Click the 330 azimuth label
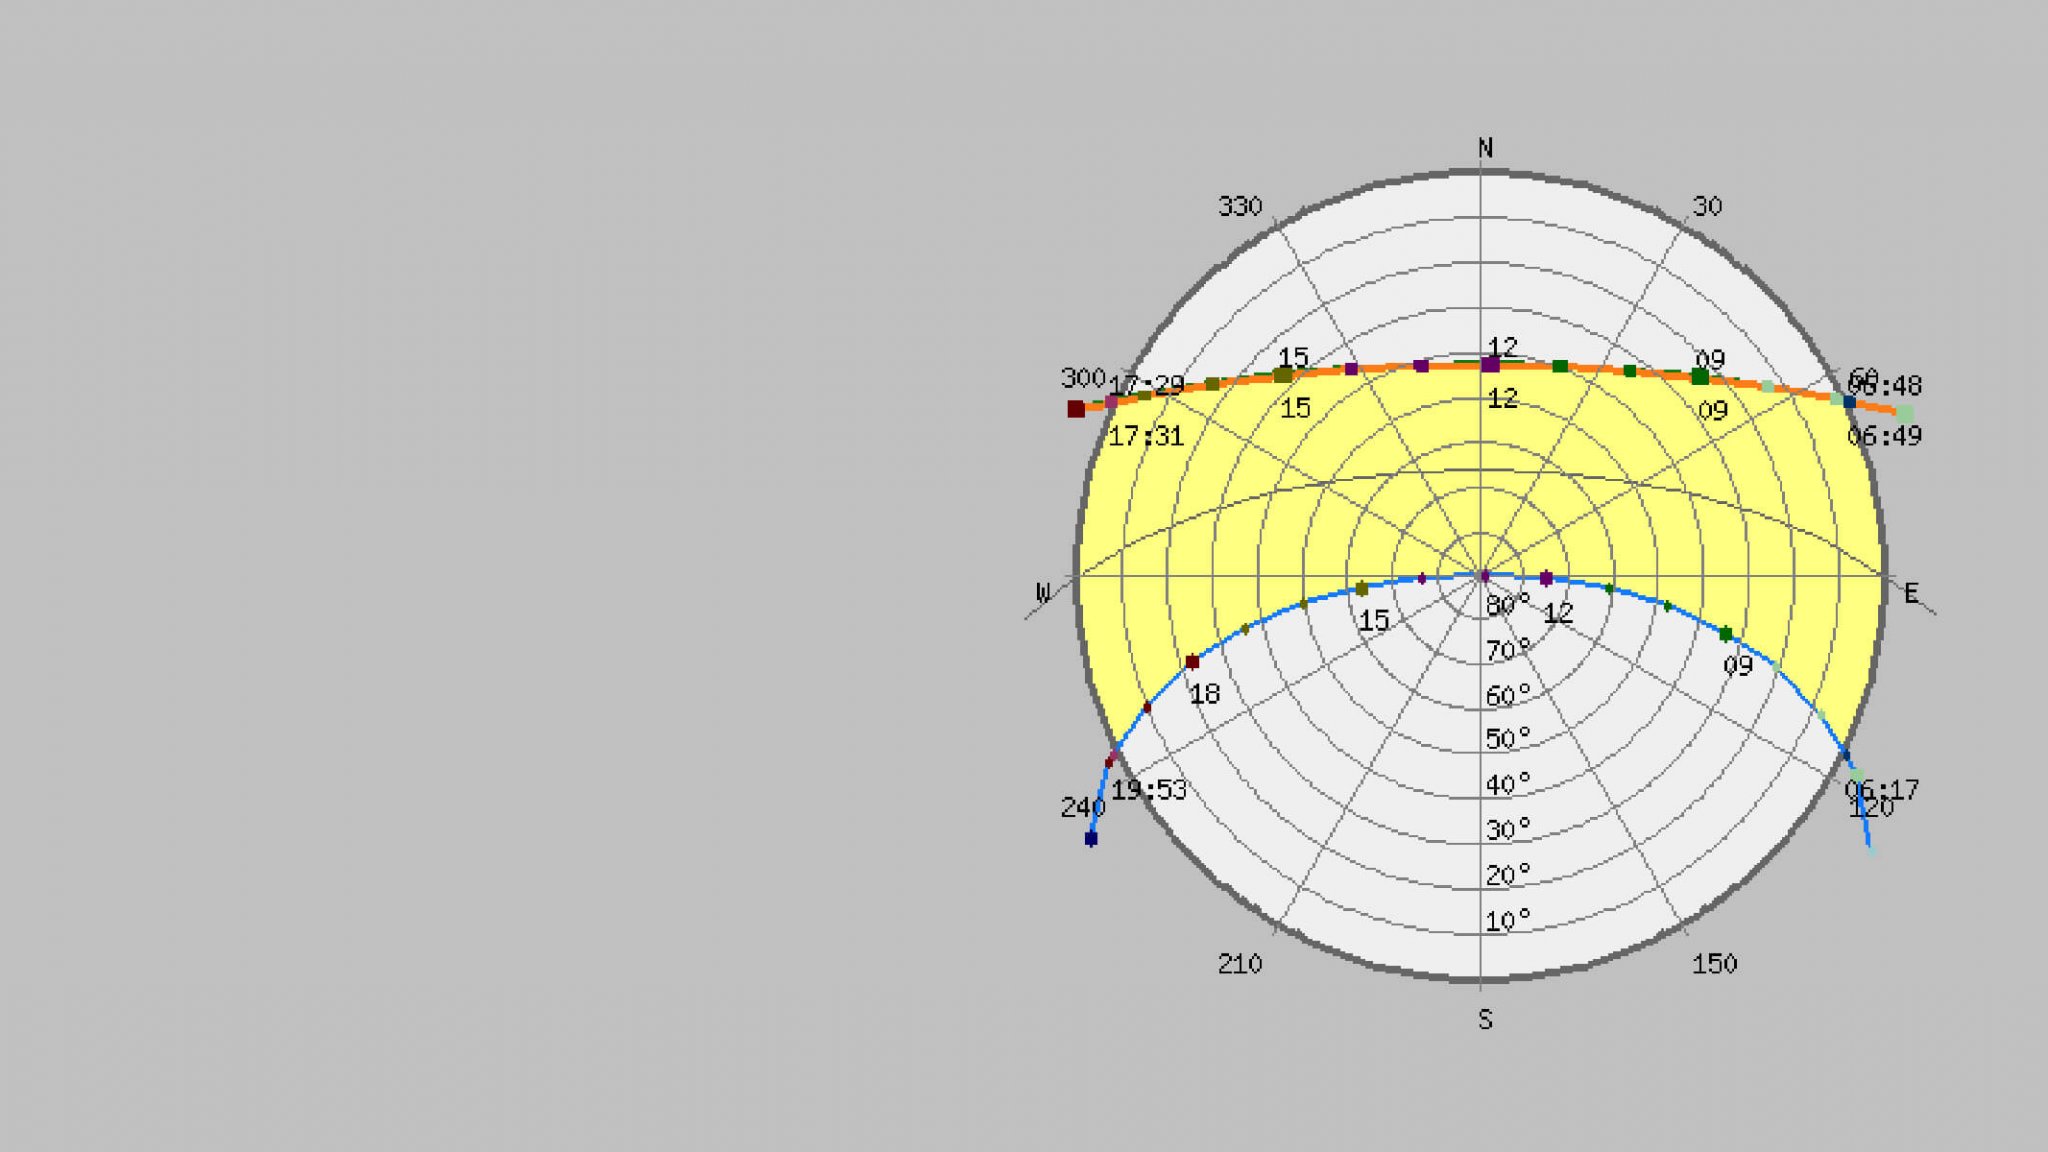Screen dimensions: 2048x1152 click(1240, 206)
